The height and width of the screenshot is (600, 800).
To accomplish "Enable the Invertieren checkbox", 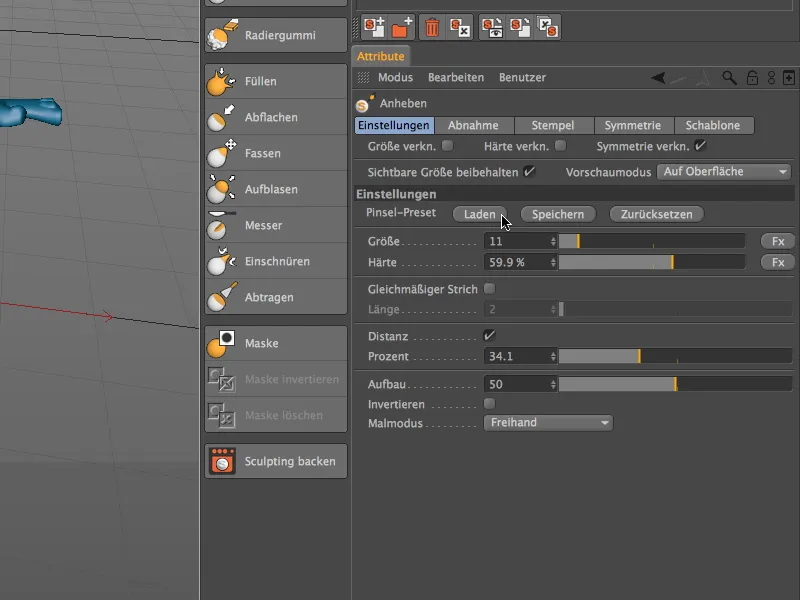I will (489, 404).
